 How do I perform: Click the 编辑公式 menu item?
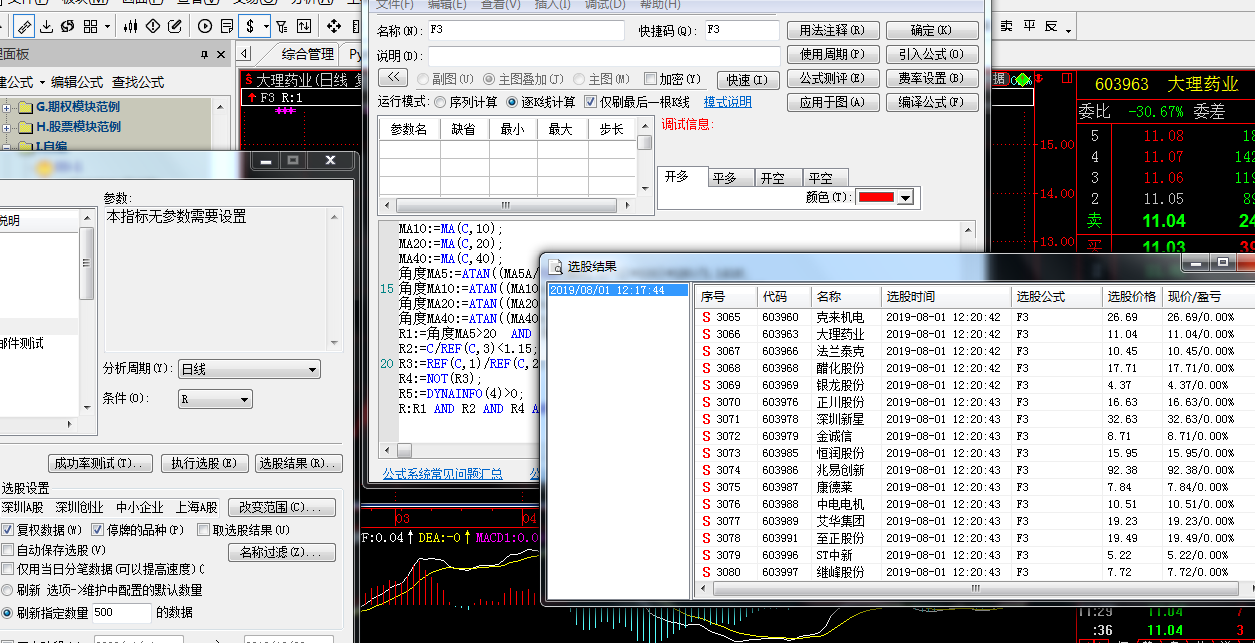77,82
